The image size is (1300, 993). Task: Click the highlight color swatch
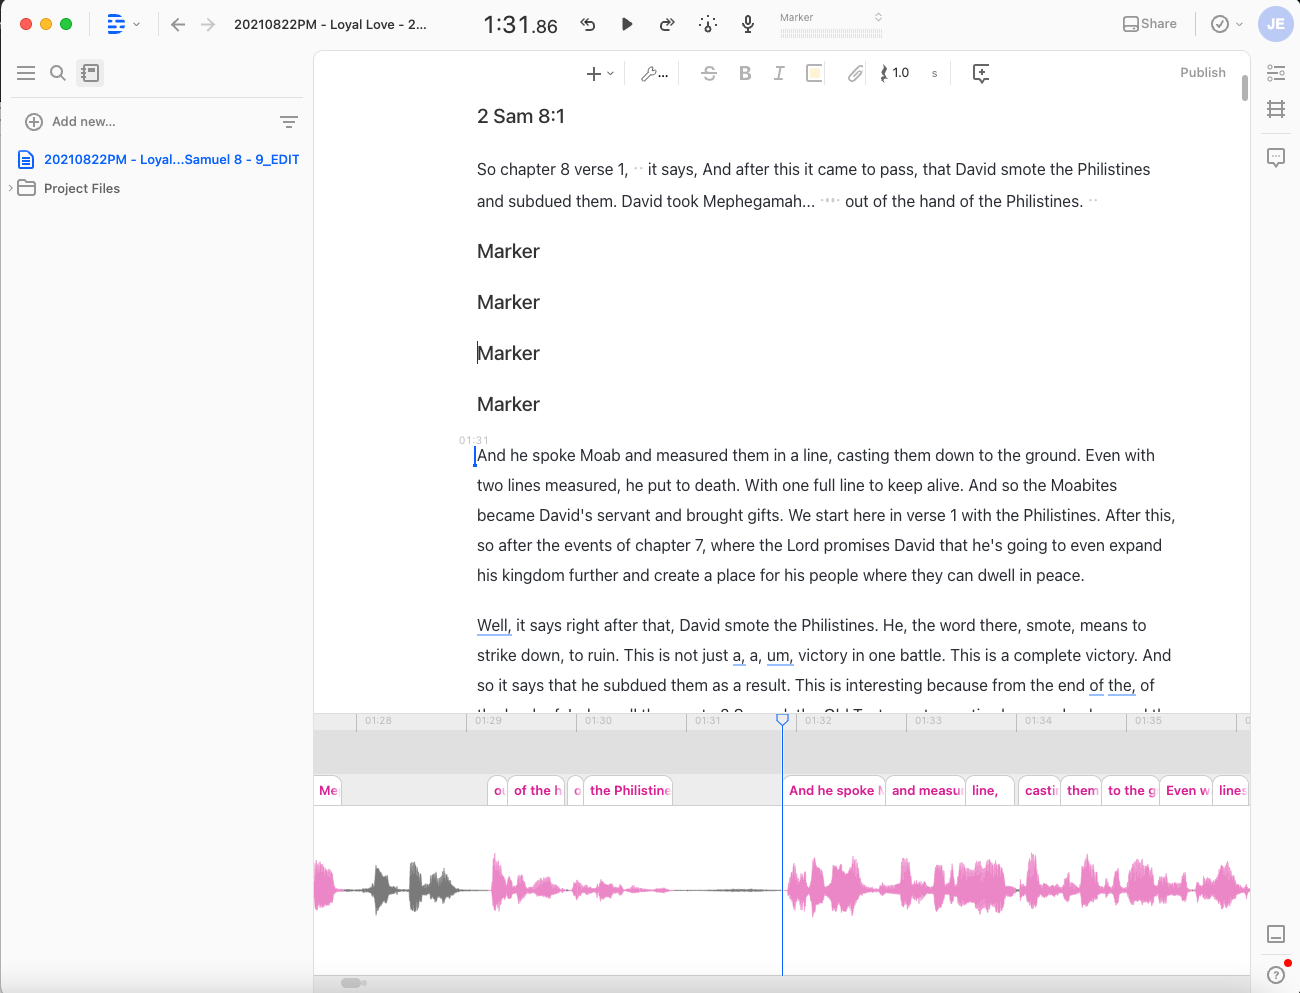point(814,73)
